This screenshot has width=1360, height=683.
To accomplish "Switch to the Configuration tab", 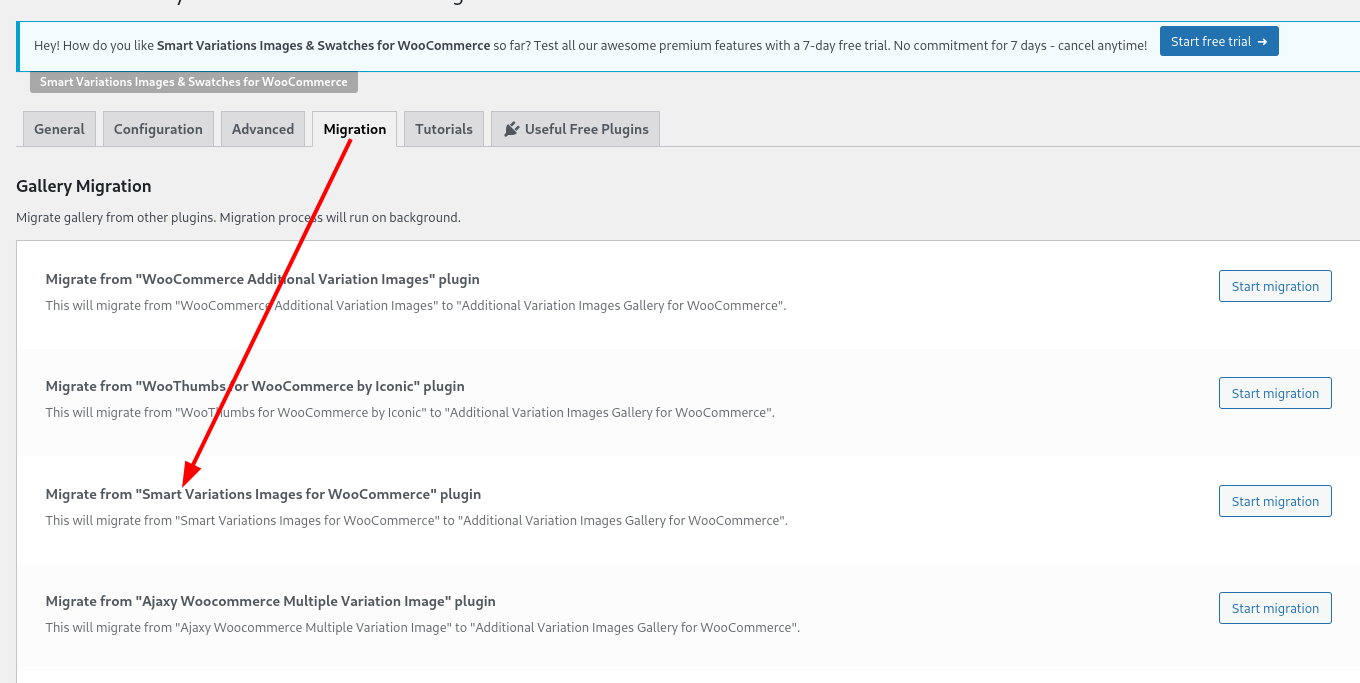I will [158, 129].
